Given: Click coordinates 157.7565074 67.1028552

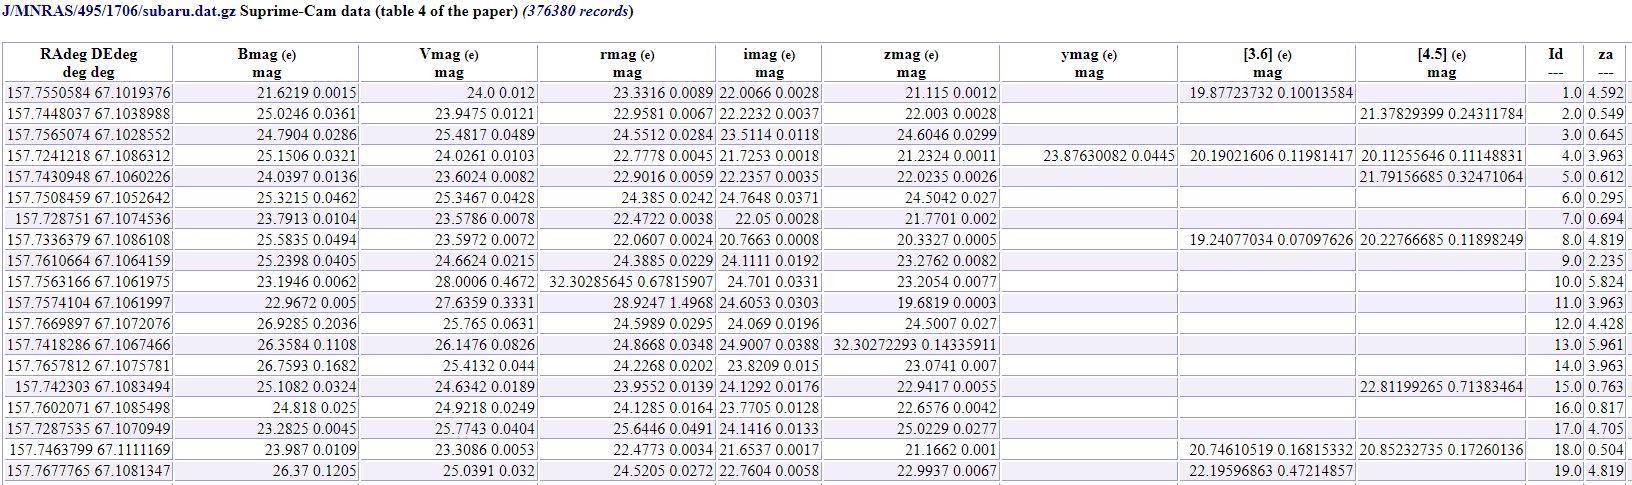Looking at the screenshot, I should tap(88, 135).
